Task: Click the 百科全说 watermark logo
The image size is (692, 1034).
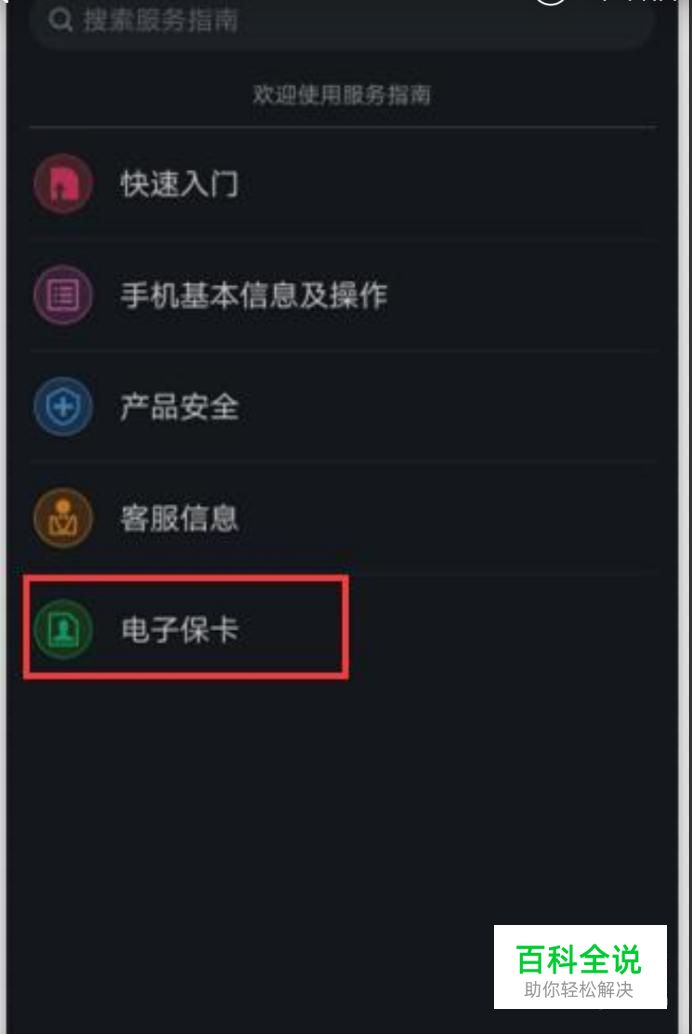Action: 579,959
